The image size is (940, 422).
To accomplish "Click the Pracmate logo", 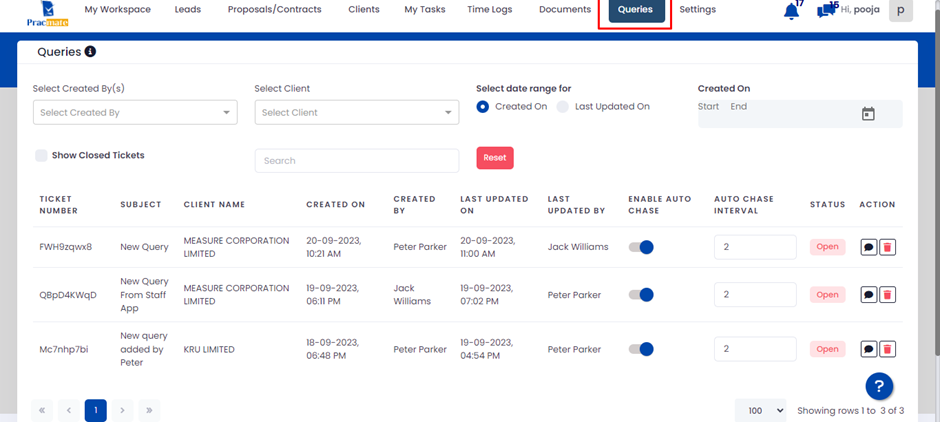I will click(x=48, y=14).
